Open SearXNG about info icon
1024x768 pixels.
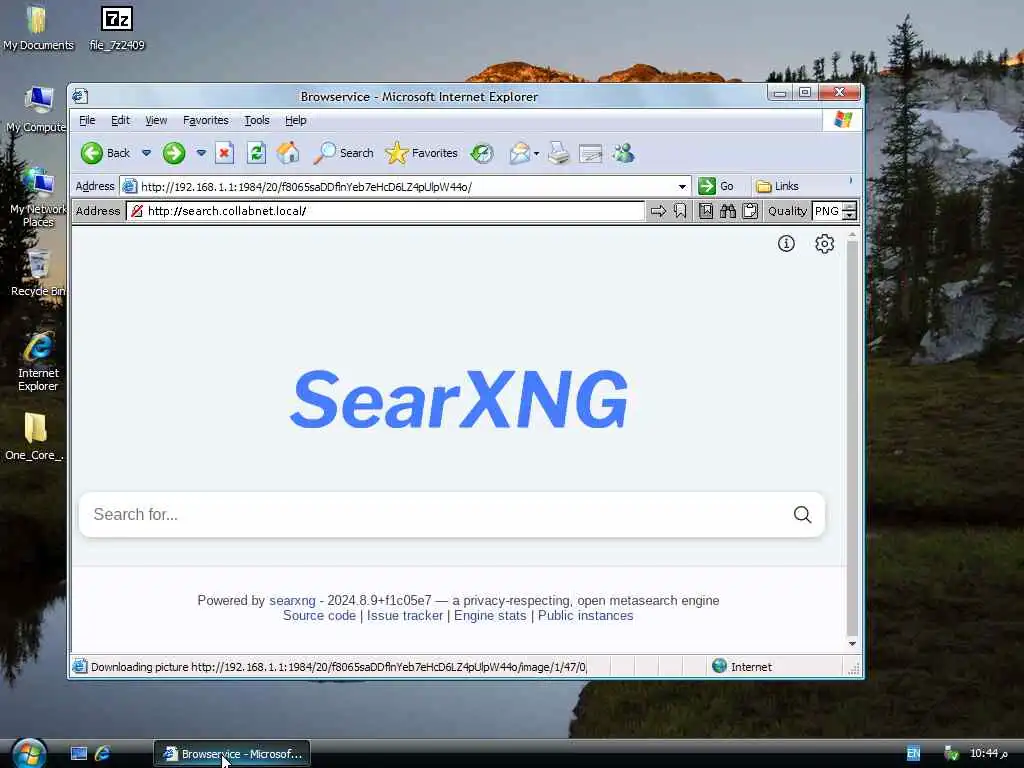(x=786, y=244)
